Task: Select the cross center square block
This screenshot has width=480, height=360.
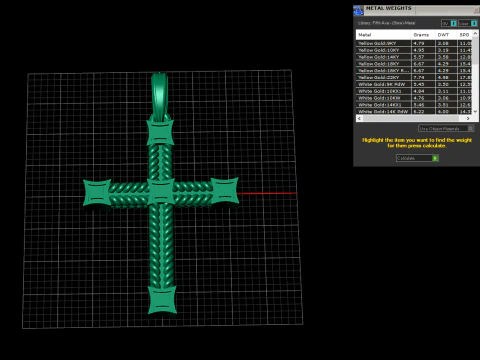Action: (161, 192)
